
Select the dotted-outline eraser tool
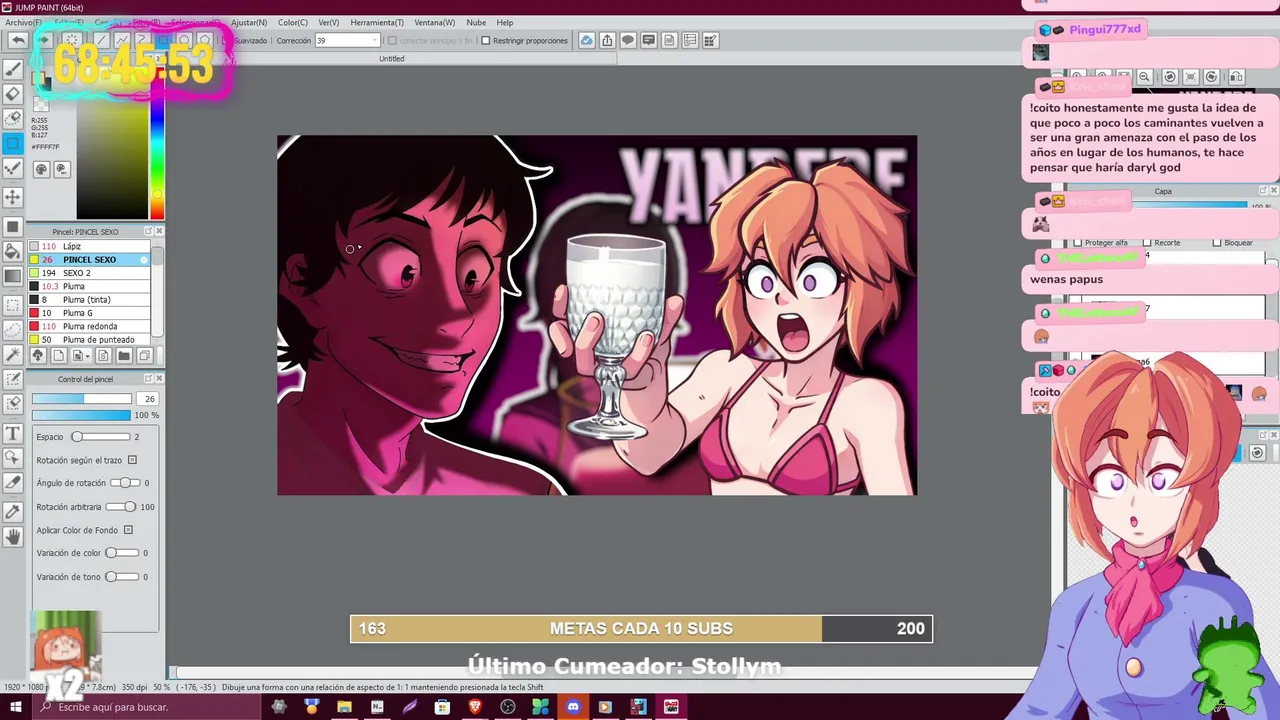(x=13, y=119)
